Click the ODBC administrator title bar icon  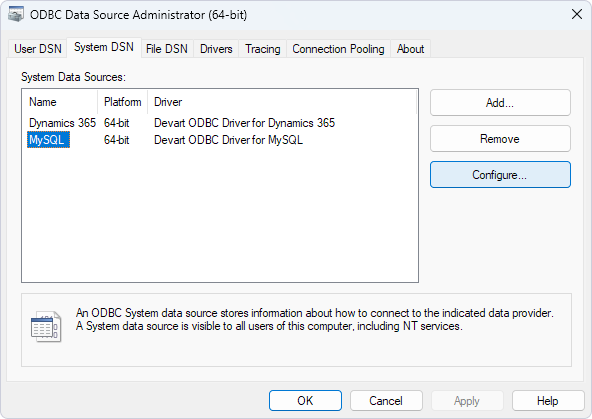16,14
